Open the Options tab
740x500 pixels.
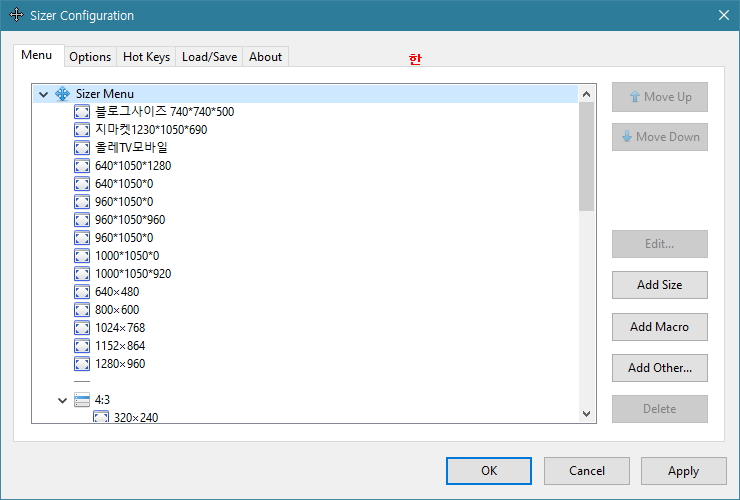90,57
